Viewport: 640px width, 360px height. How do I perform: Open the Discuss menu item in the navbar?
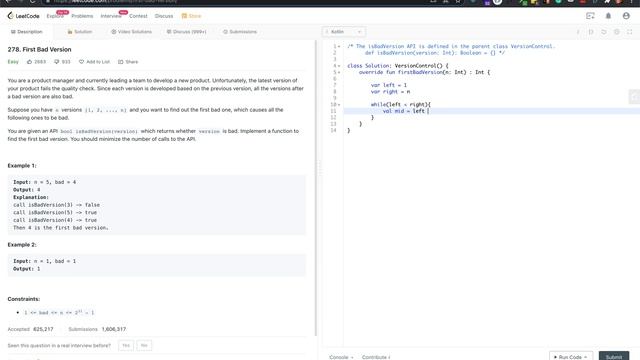pos(164,16)
